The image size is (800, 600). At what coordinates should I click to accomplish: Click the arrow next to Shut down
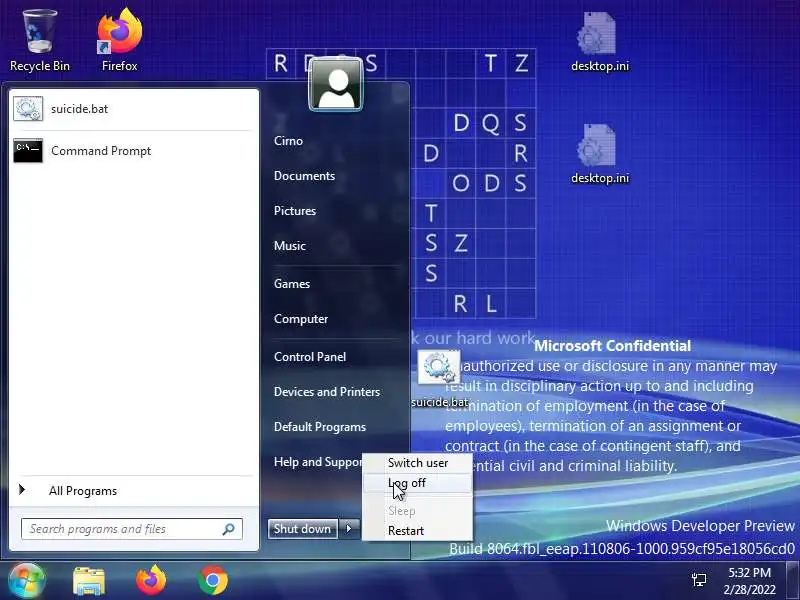click(349, 529)
